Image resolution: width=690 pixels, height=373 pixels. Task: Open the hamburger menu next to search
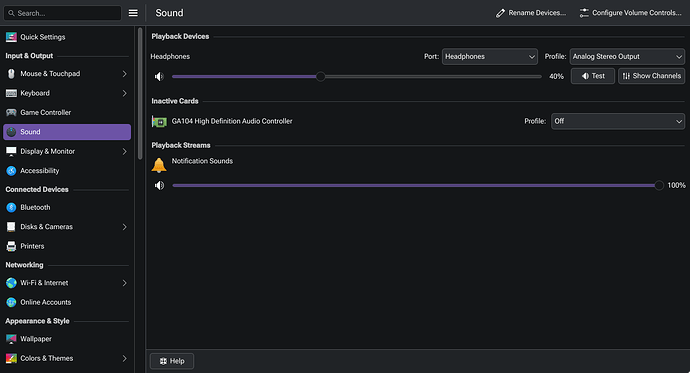coord(133,13)
